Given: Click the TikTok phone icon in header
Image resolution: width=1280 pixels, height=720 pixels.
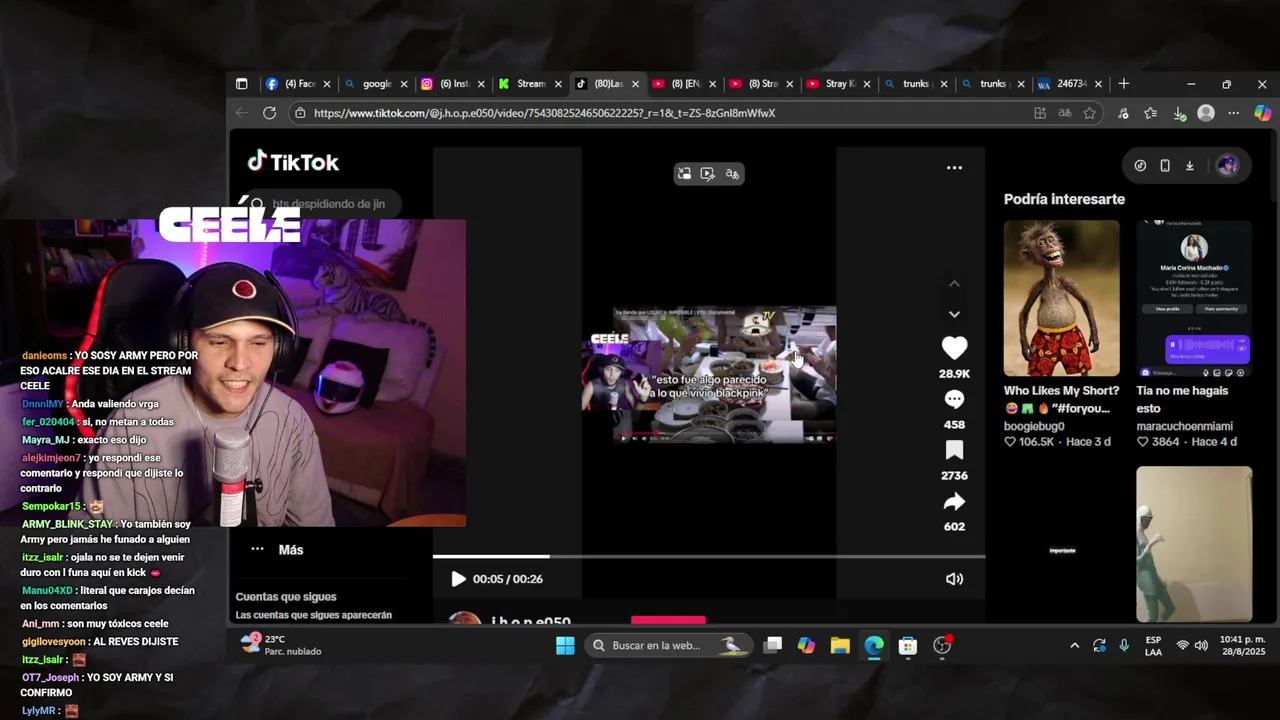Looking at the screenshot, I should coord(1165,166).
